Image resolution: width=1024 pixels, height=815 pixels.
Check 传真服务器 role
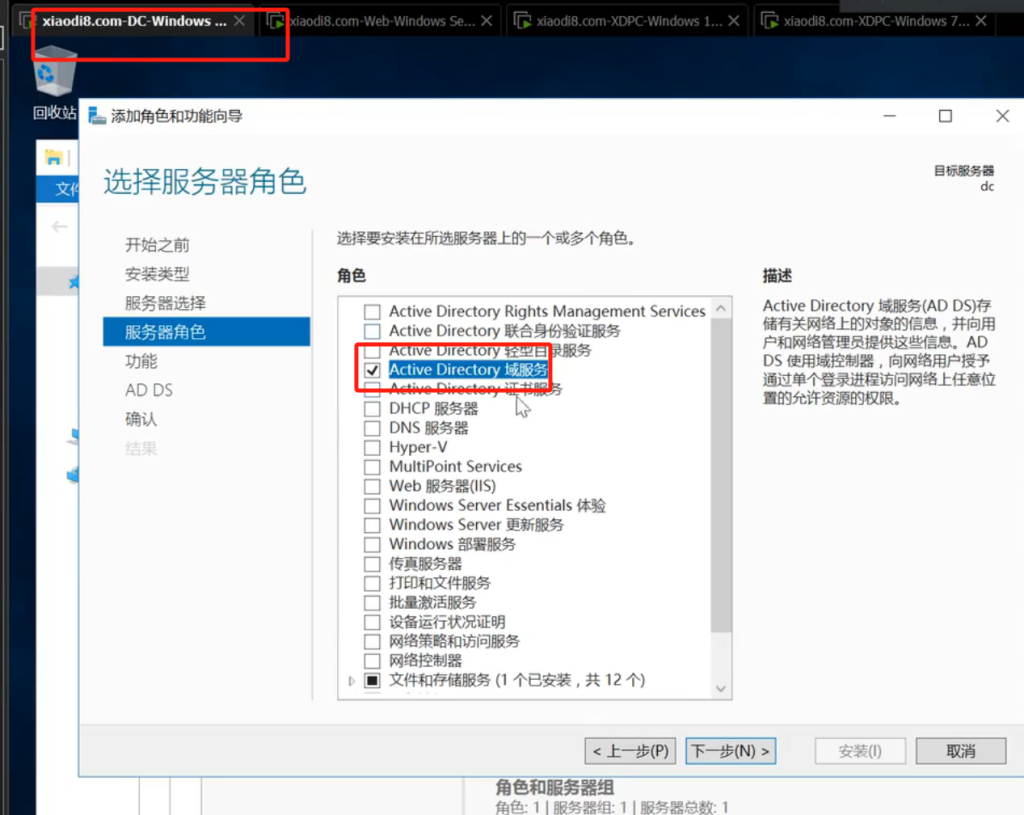pos(372,564)
